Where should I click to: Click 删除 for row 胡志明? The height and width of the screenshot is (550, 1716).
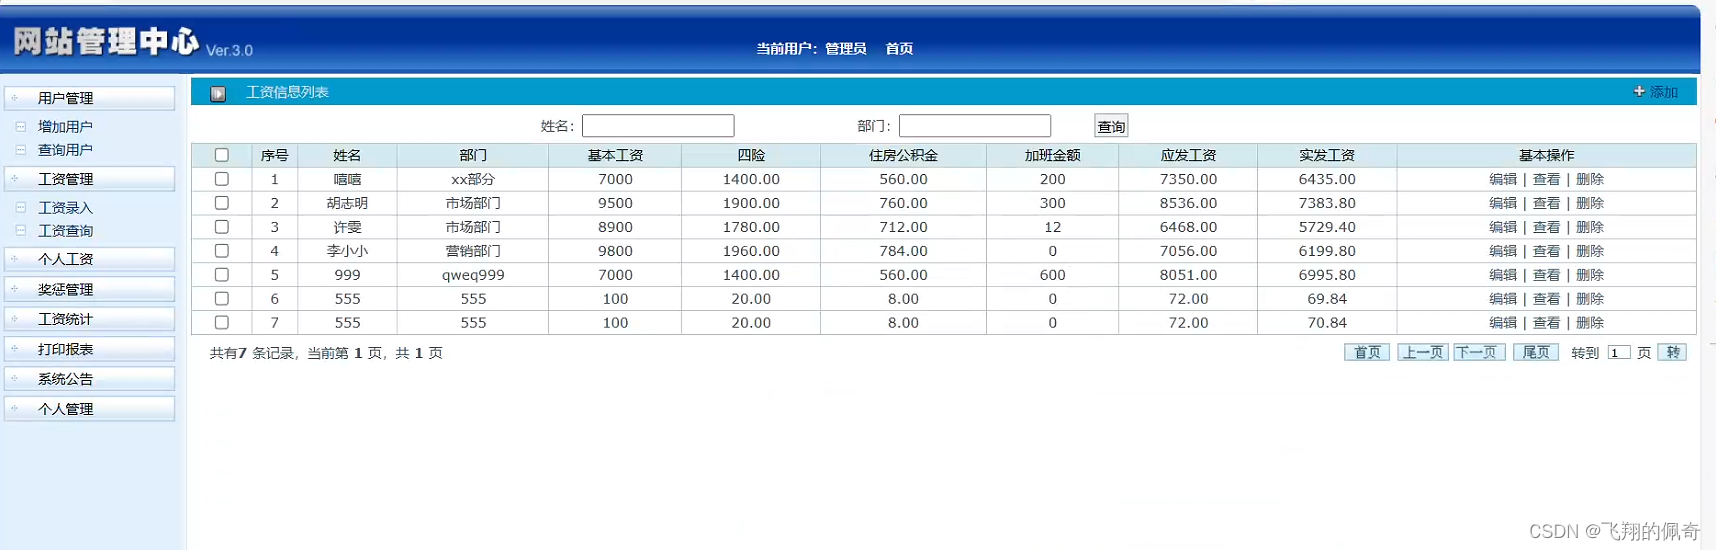tap(1590, 203)
